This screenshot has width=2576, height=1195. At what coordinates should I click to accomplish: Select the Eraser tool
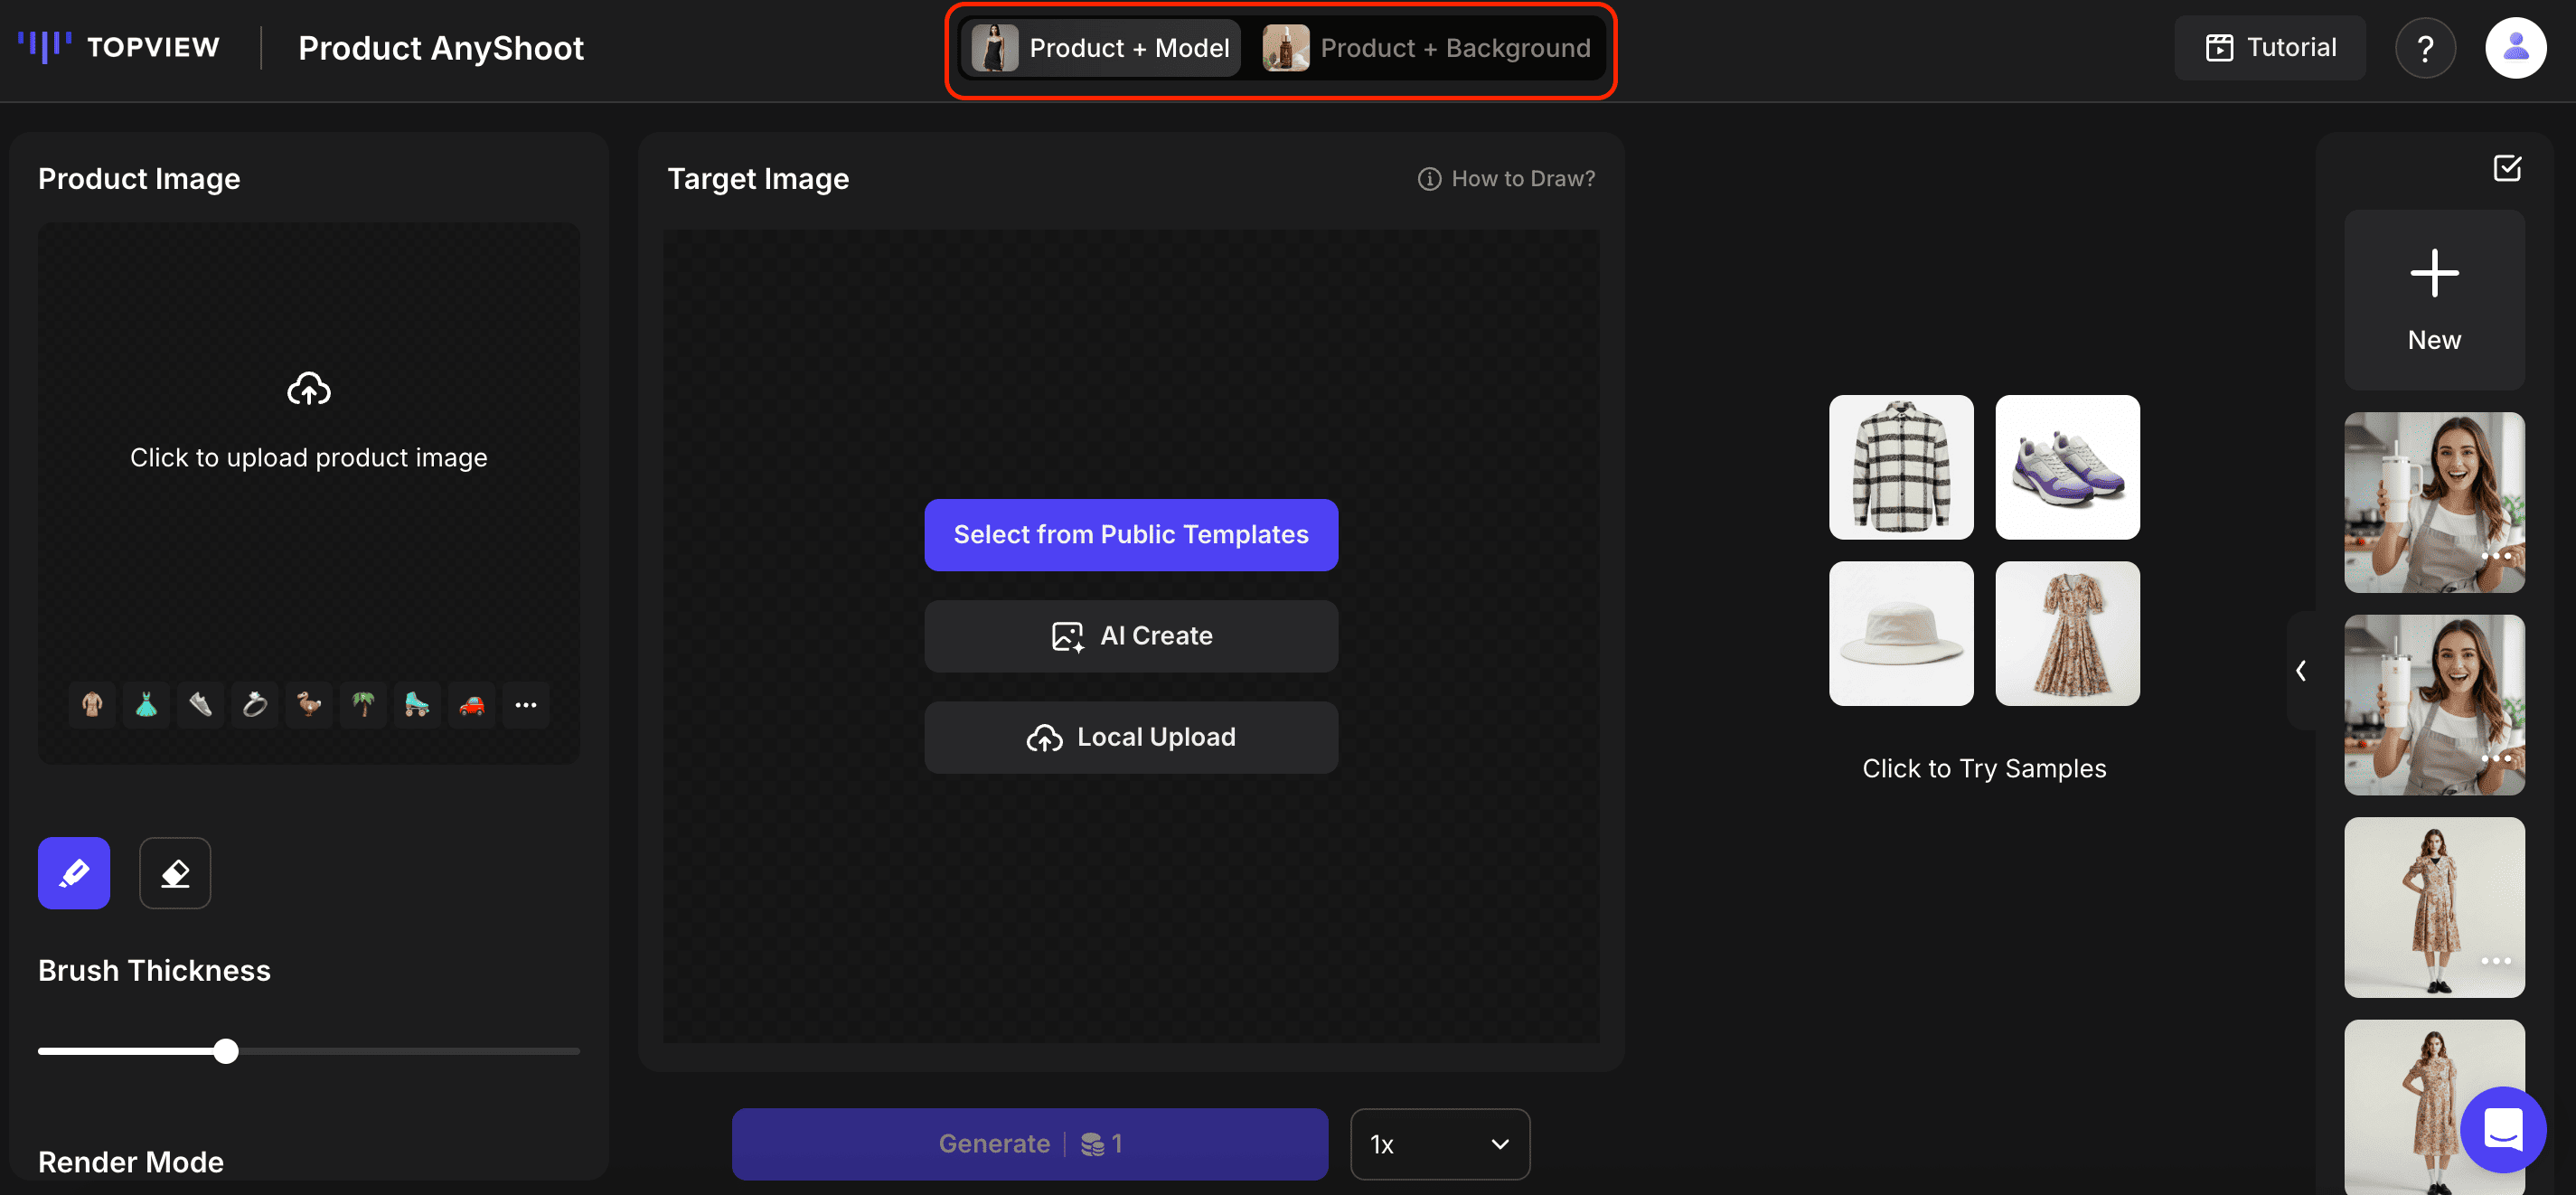175,873
